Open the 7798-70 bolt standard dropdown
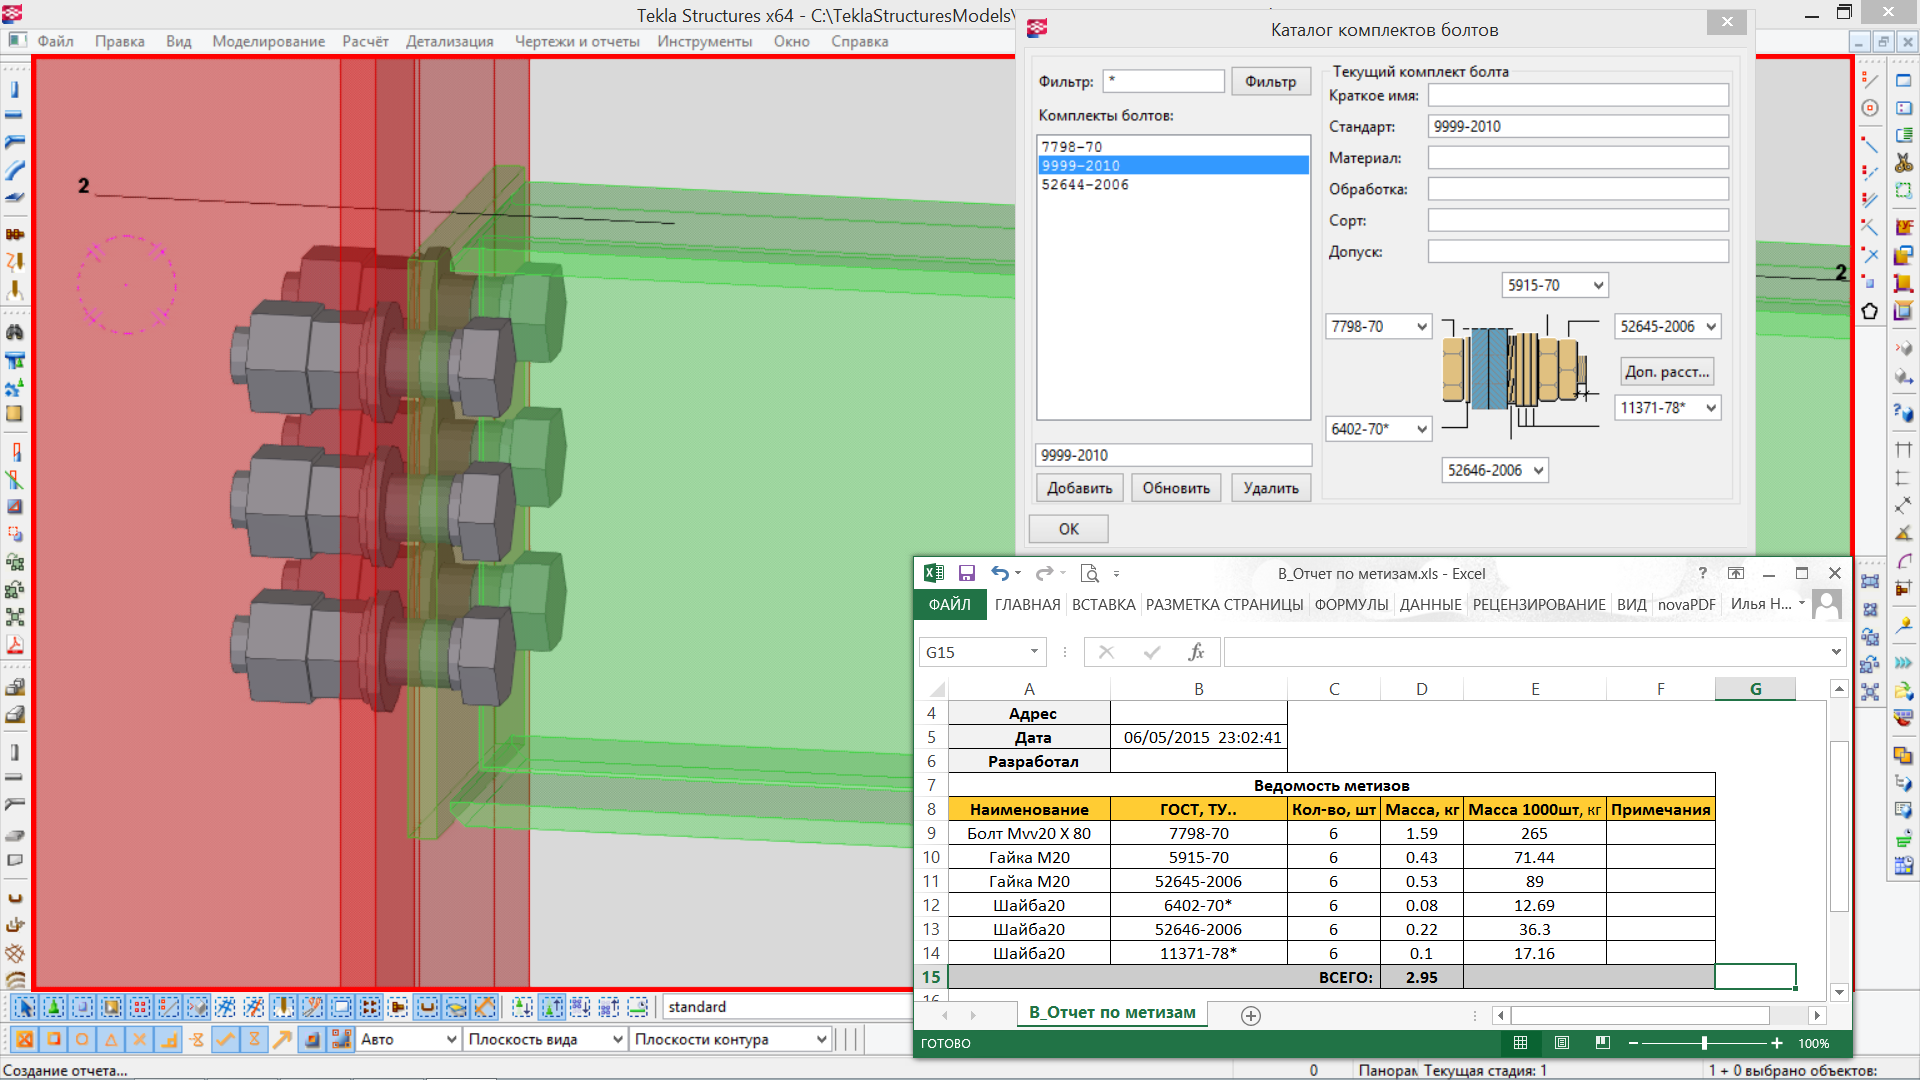 pos(1422,327)
